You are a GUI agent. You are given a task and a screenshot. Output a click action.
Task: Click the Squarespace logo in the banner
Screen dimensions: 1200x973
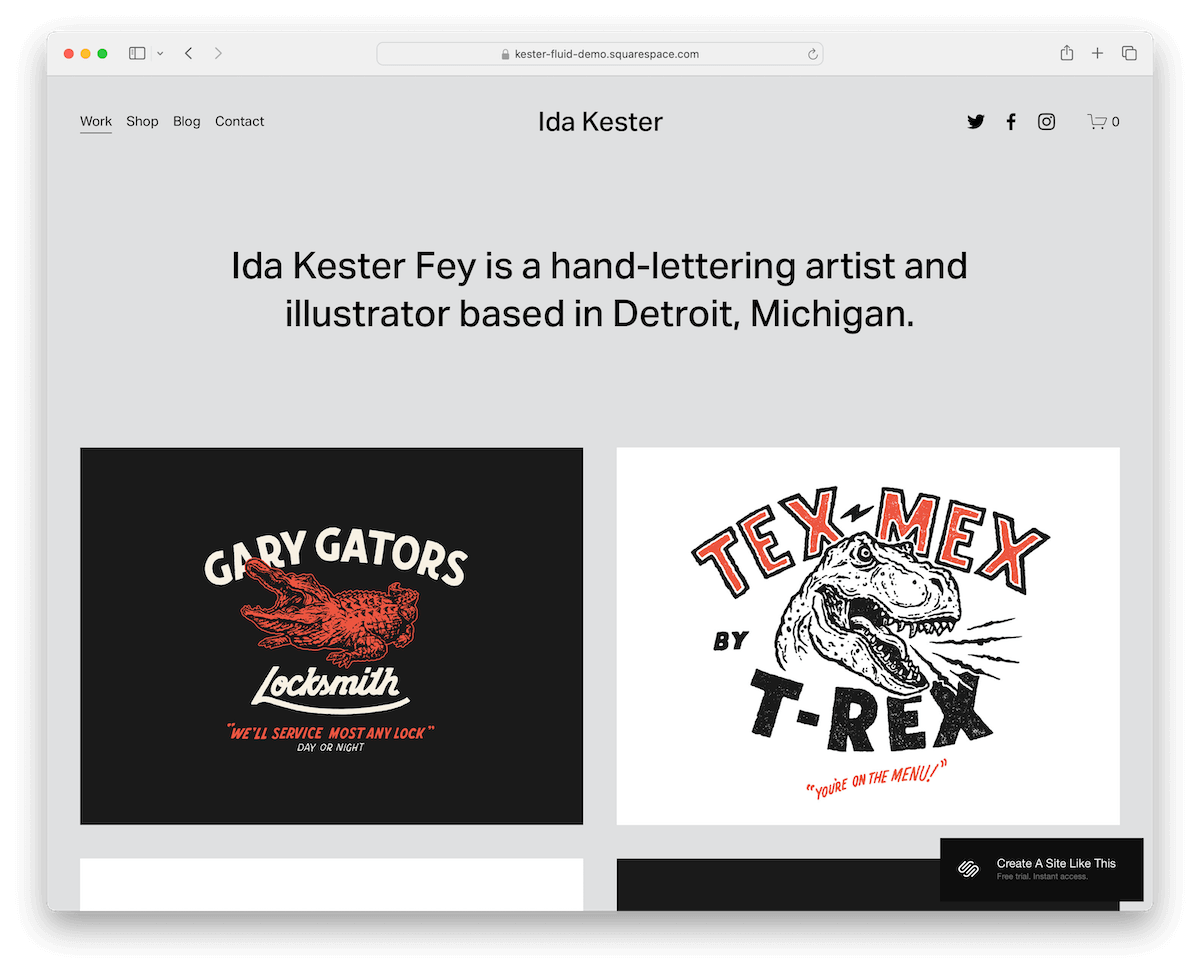tap(966, 868)
